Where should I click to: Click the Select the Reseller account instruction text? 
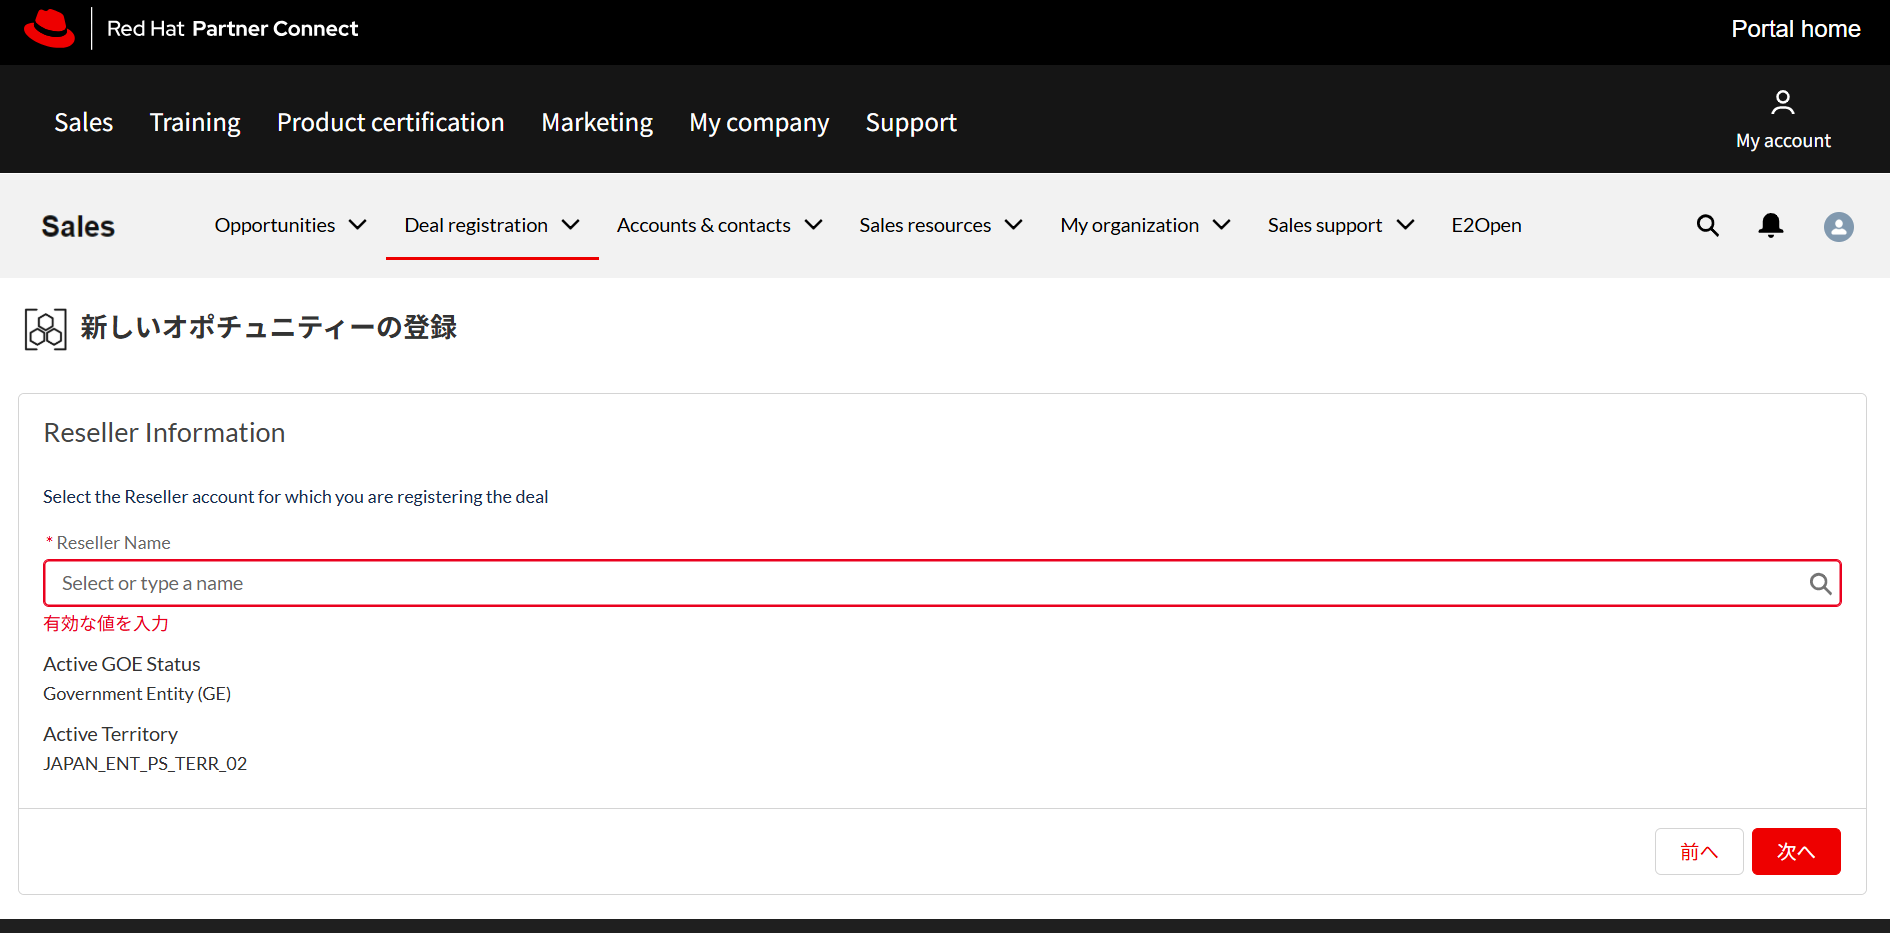point(295,497)
